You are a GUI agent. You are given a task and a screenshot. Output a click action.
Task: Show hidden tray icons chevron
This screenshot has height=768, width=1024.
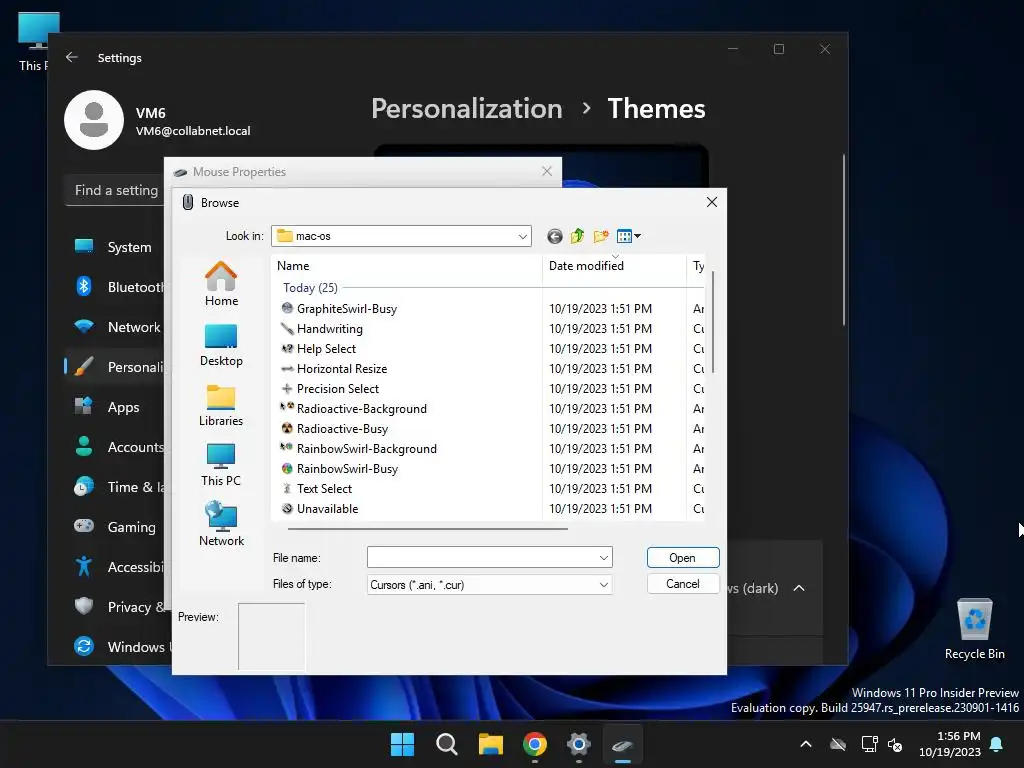tap(806, 744)
